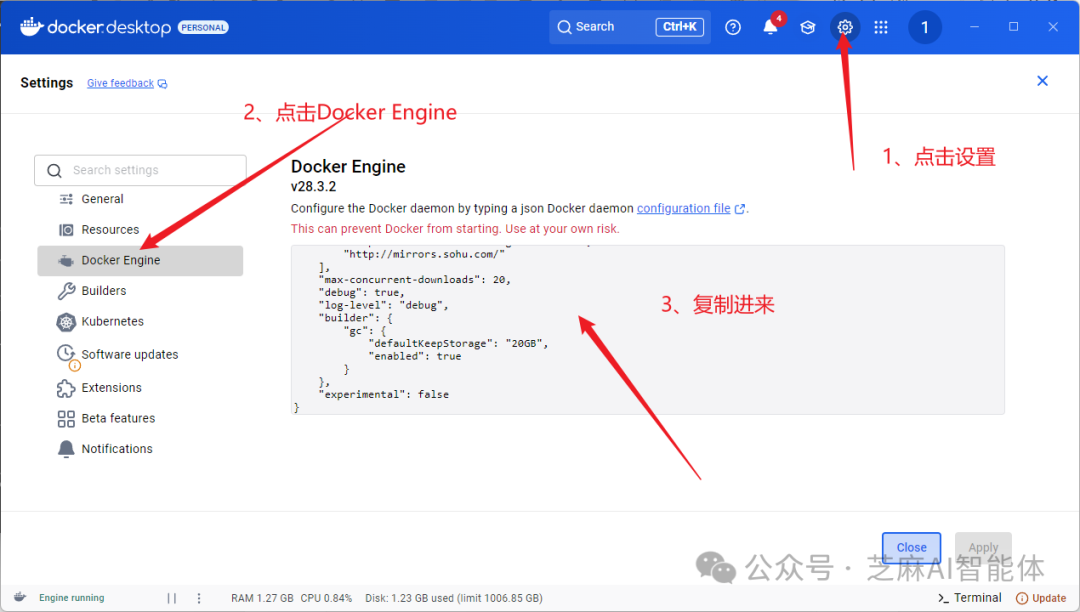
Task: Click the Software updates clock icon
Action: point(67,355)
